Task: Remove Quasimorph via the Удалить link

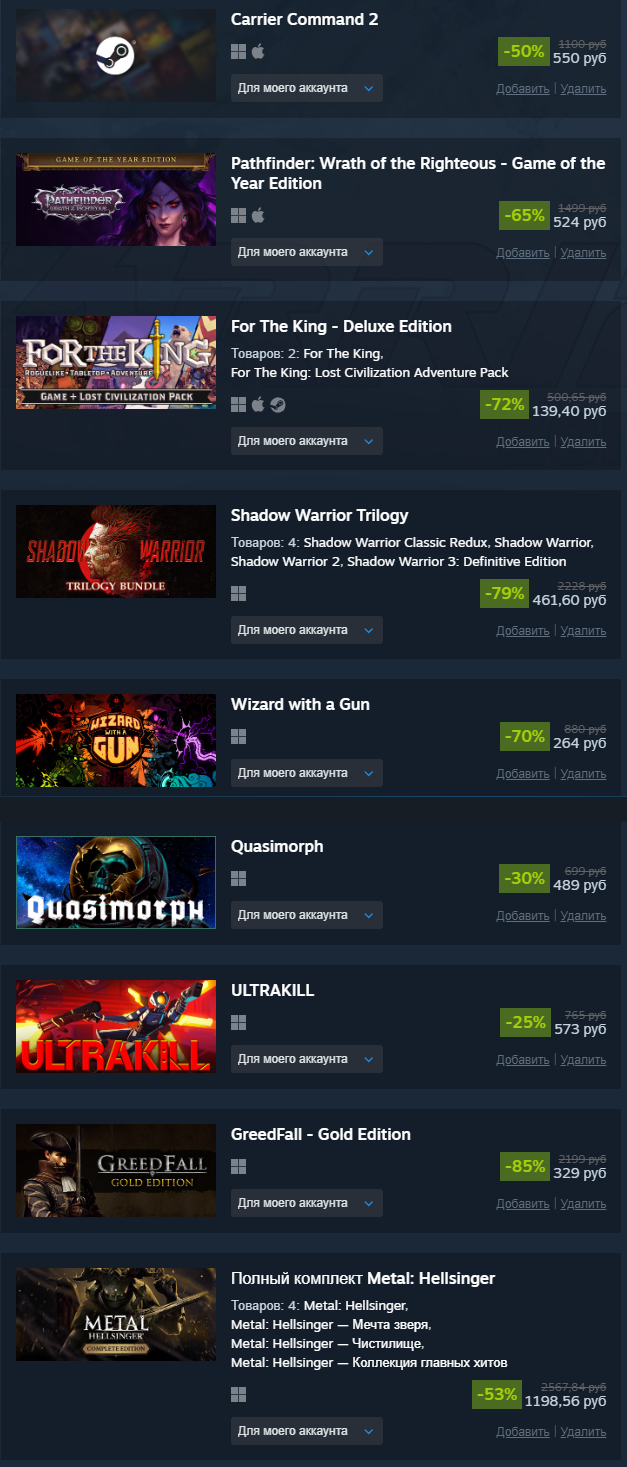Action: [x=583, y=916]
